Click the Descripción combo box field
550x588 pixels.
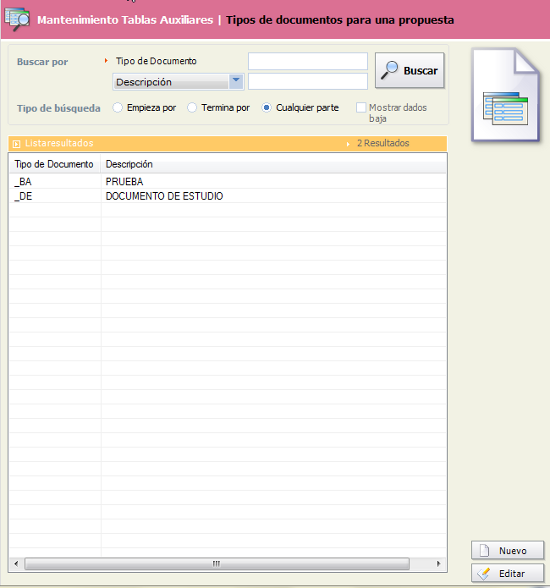point(178,82)
